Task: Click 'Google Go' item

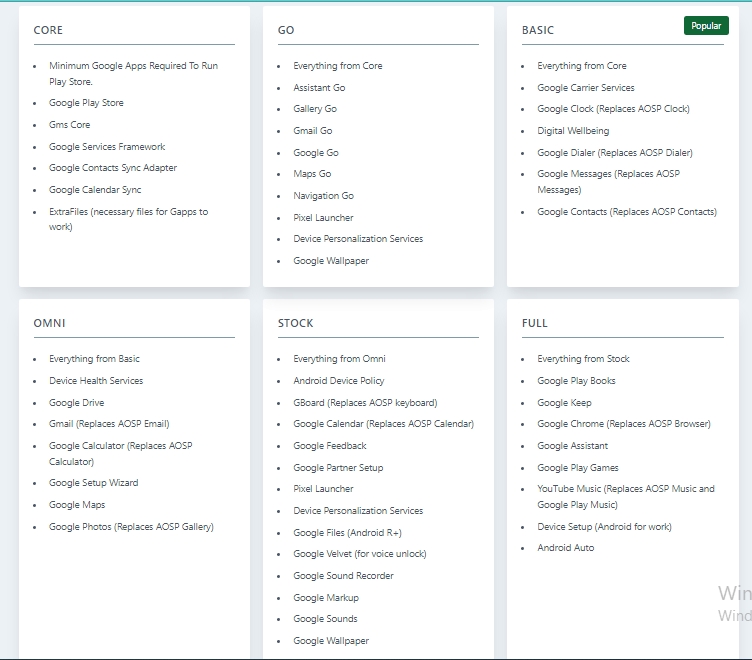Action: click(x=316, y=153)
